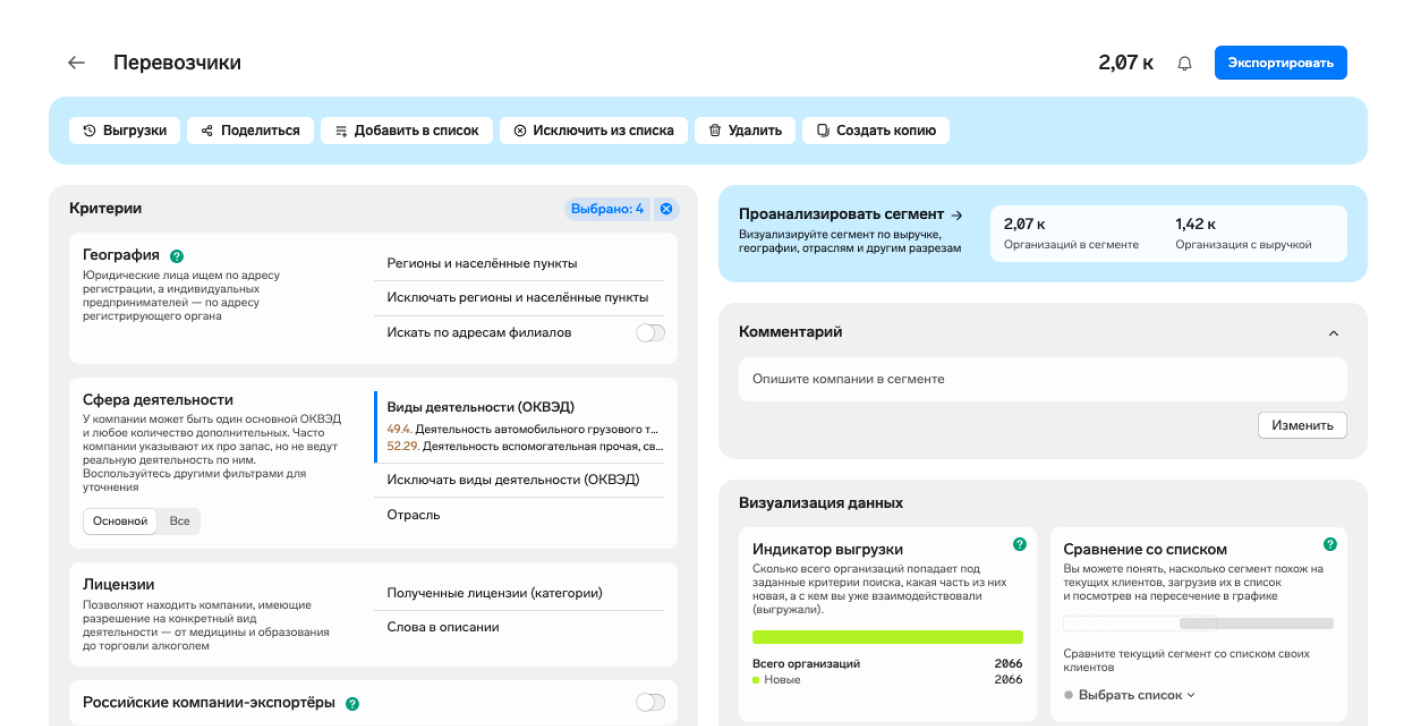Click the Изменить button under the comment
The width and height of the screenshot is (1418, 726).
(1302, 425)
